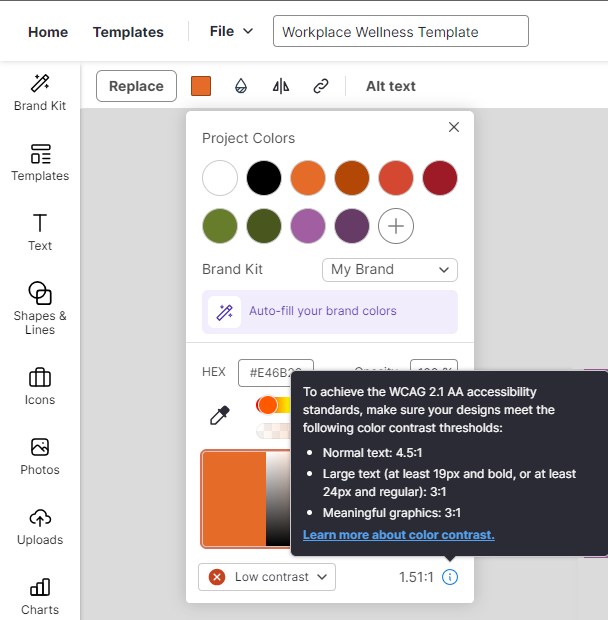Click the contrast info icon
This screenshot has width=608, height=620.
[450, 577]
